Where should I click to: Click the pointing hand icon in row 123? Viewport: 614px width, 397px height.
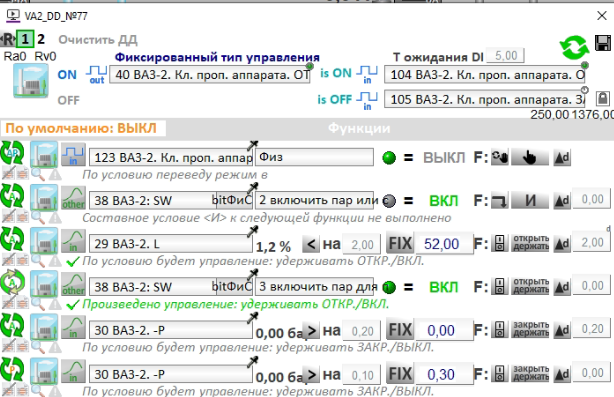530,157
